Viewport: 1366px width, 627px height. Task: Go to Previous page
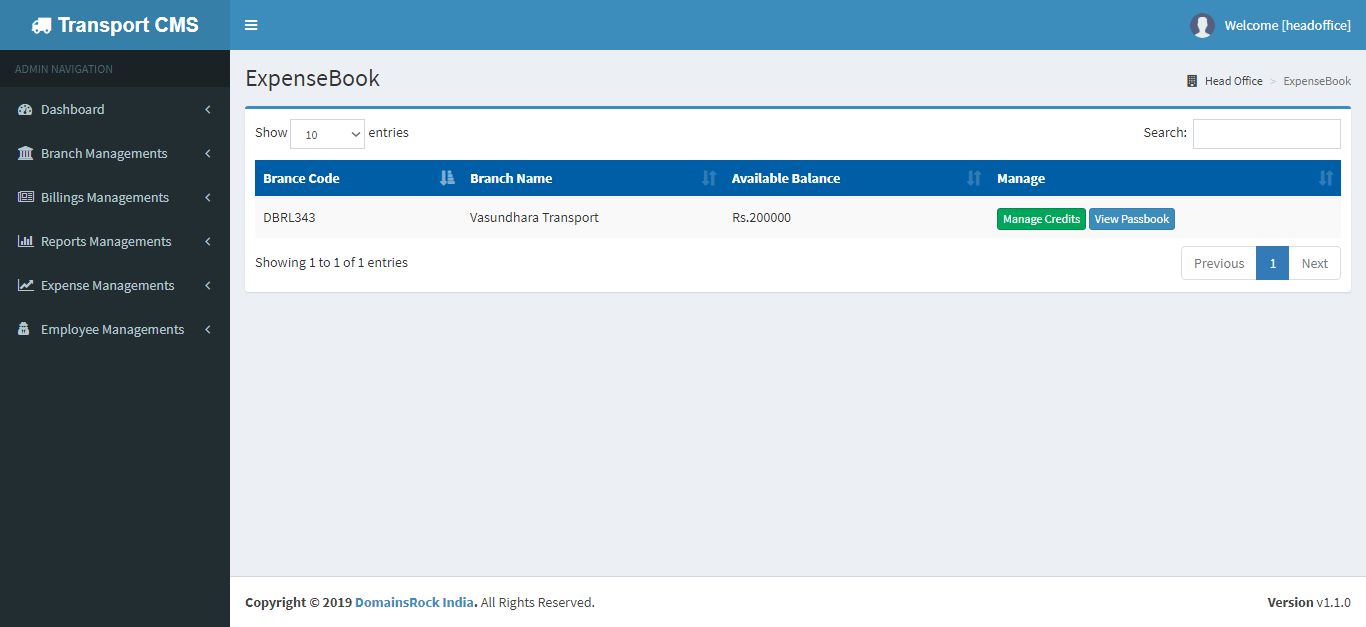tap(1219, 263)
